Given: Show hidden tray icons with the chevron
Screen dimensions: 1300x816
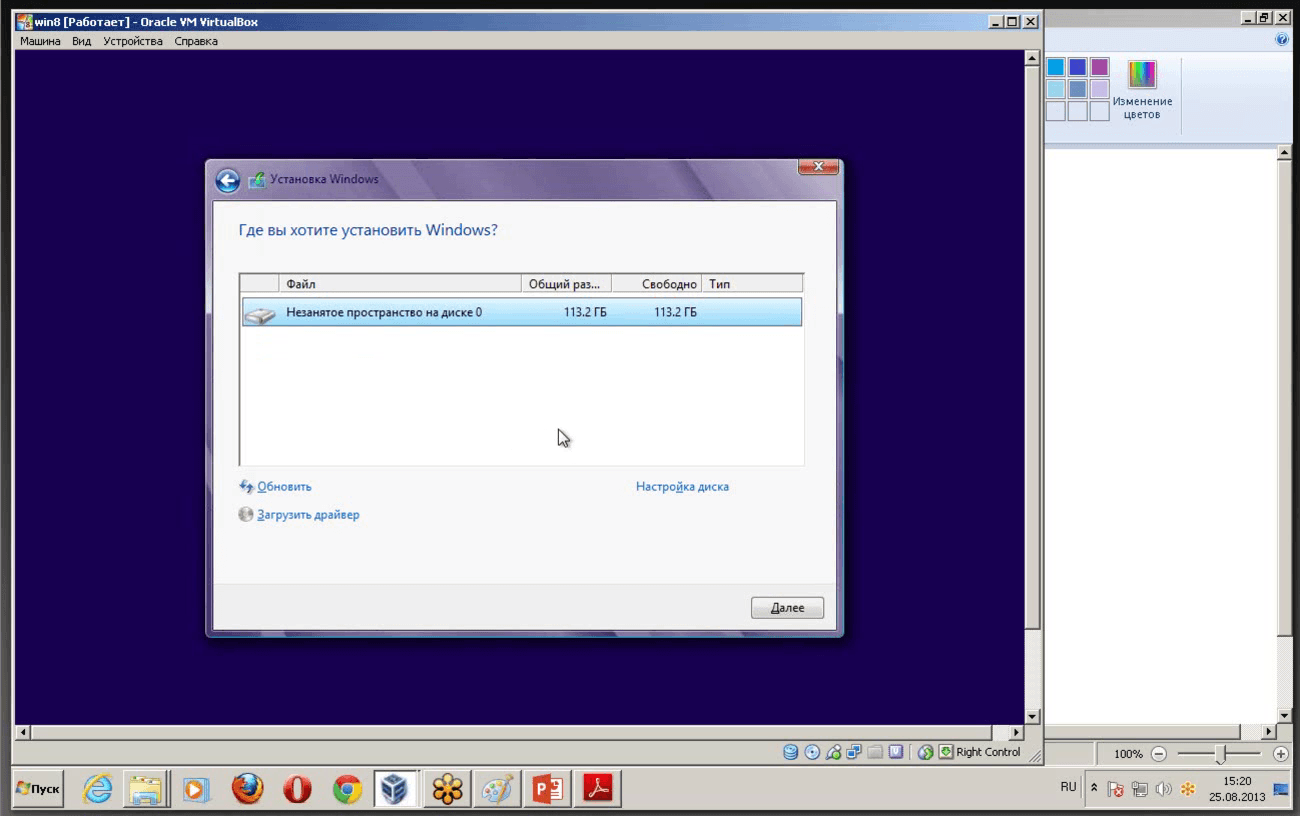Looking at the screenshot, I should click(1094, 789).
